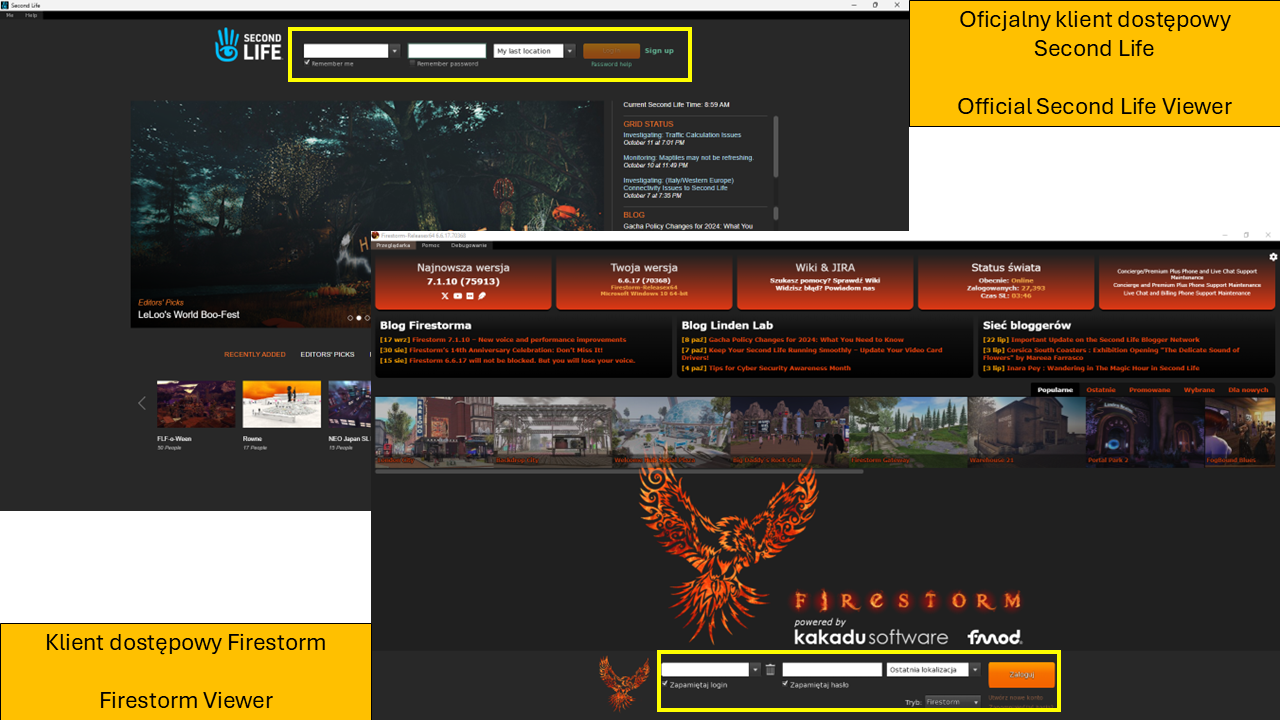This screenshot has width=1280, height=720.
Task: Expand Second Life username dropdown arrow
Action: (395, 51)
